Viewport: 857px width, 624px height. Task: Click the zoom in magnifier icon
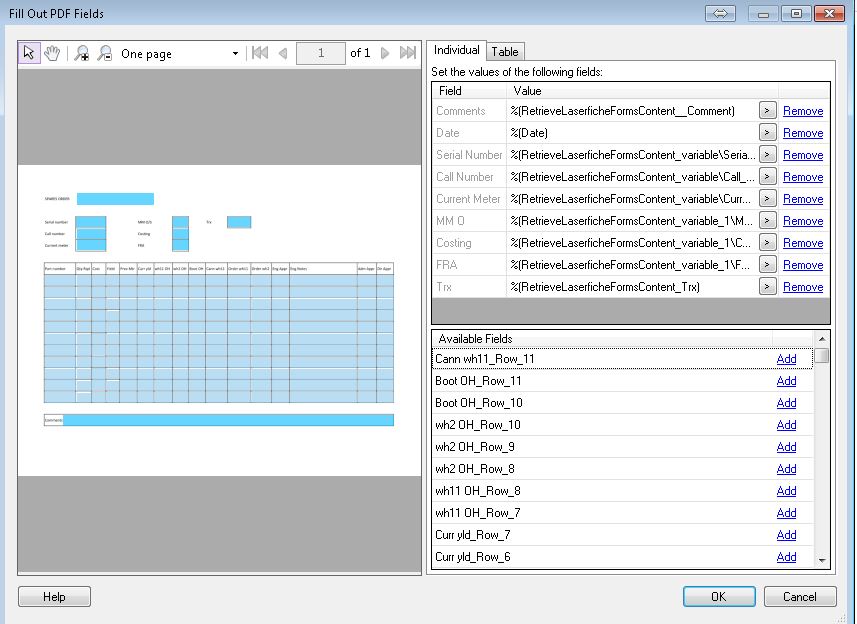pyautogui.click(x=82, y=54)
